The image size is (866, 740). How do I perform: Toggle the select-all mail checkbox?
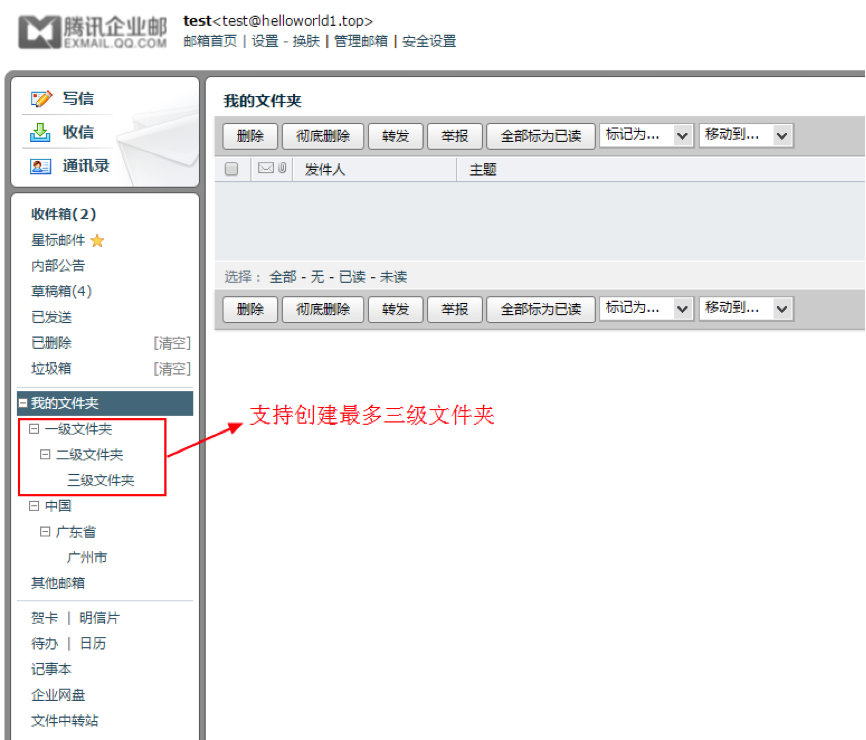231,170
